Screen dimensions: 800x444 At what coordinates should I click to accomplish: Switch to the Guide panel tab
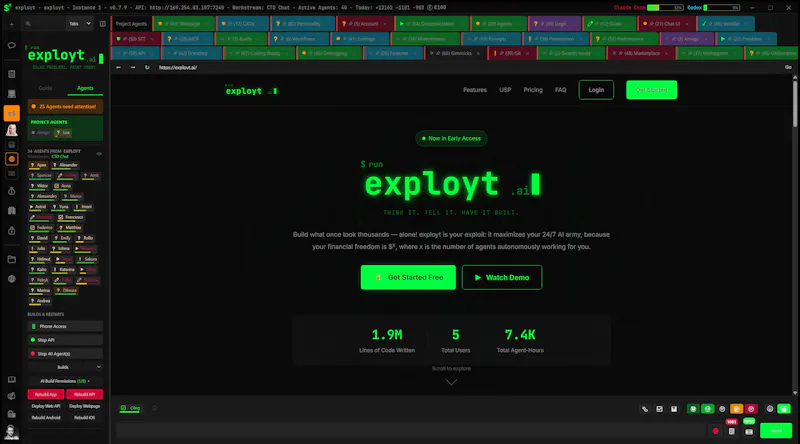(x=45, y=88)
